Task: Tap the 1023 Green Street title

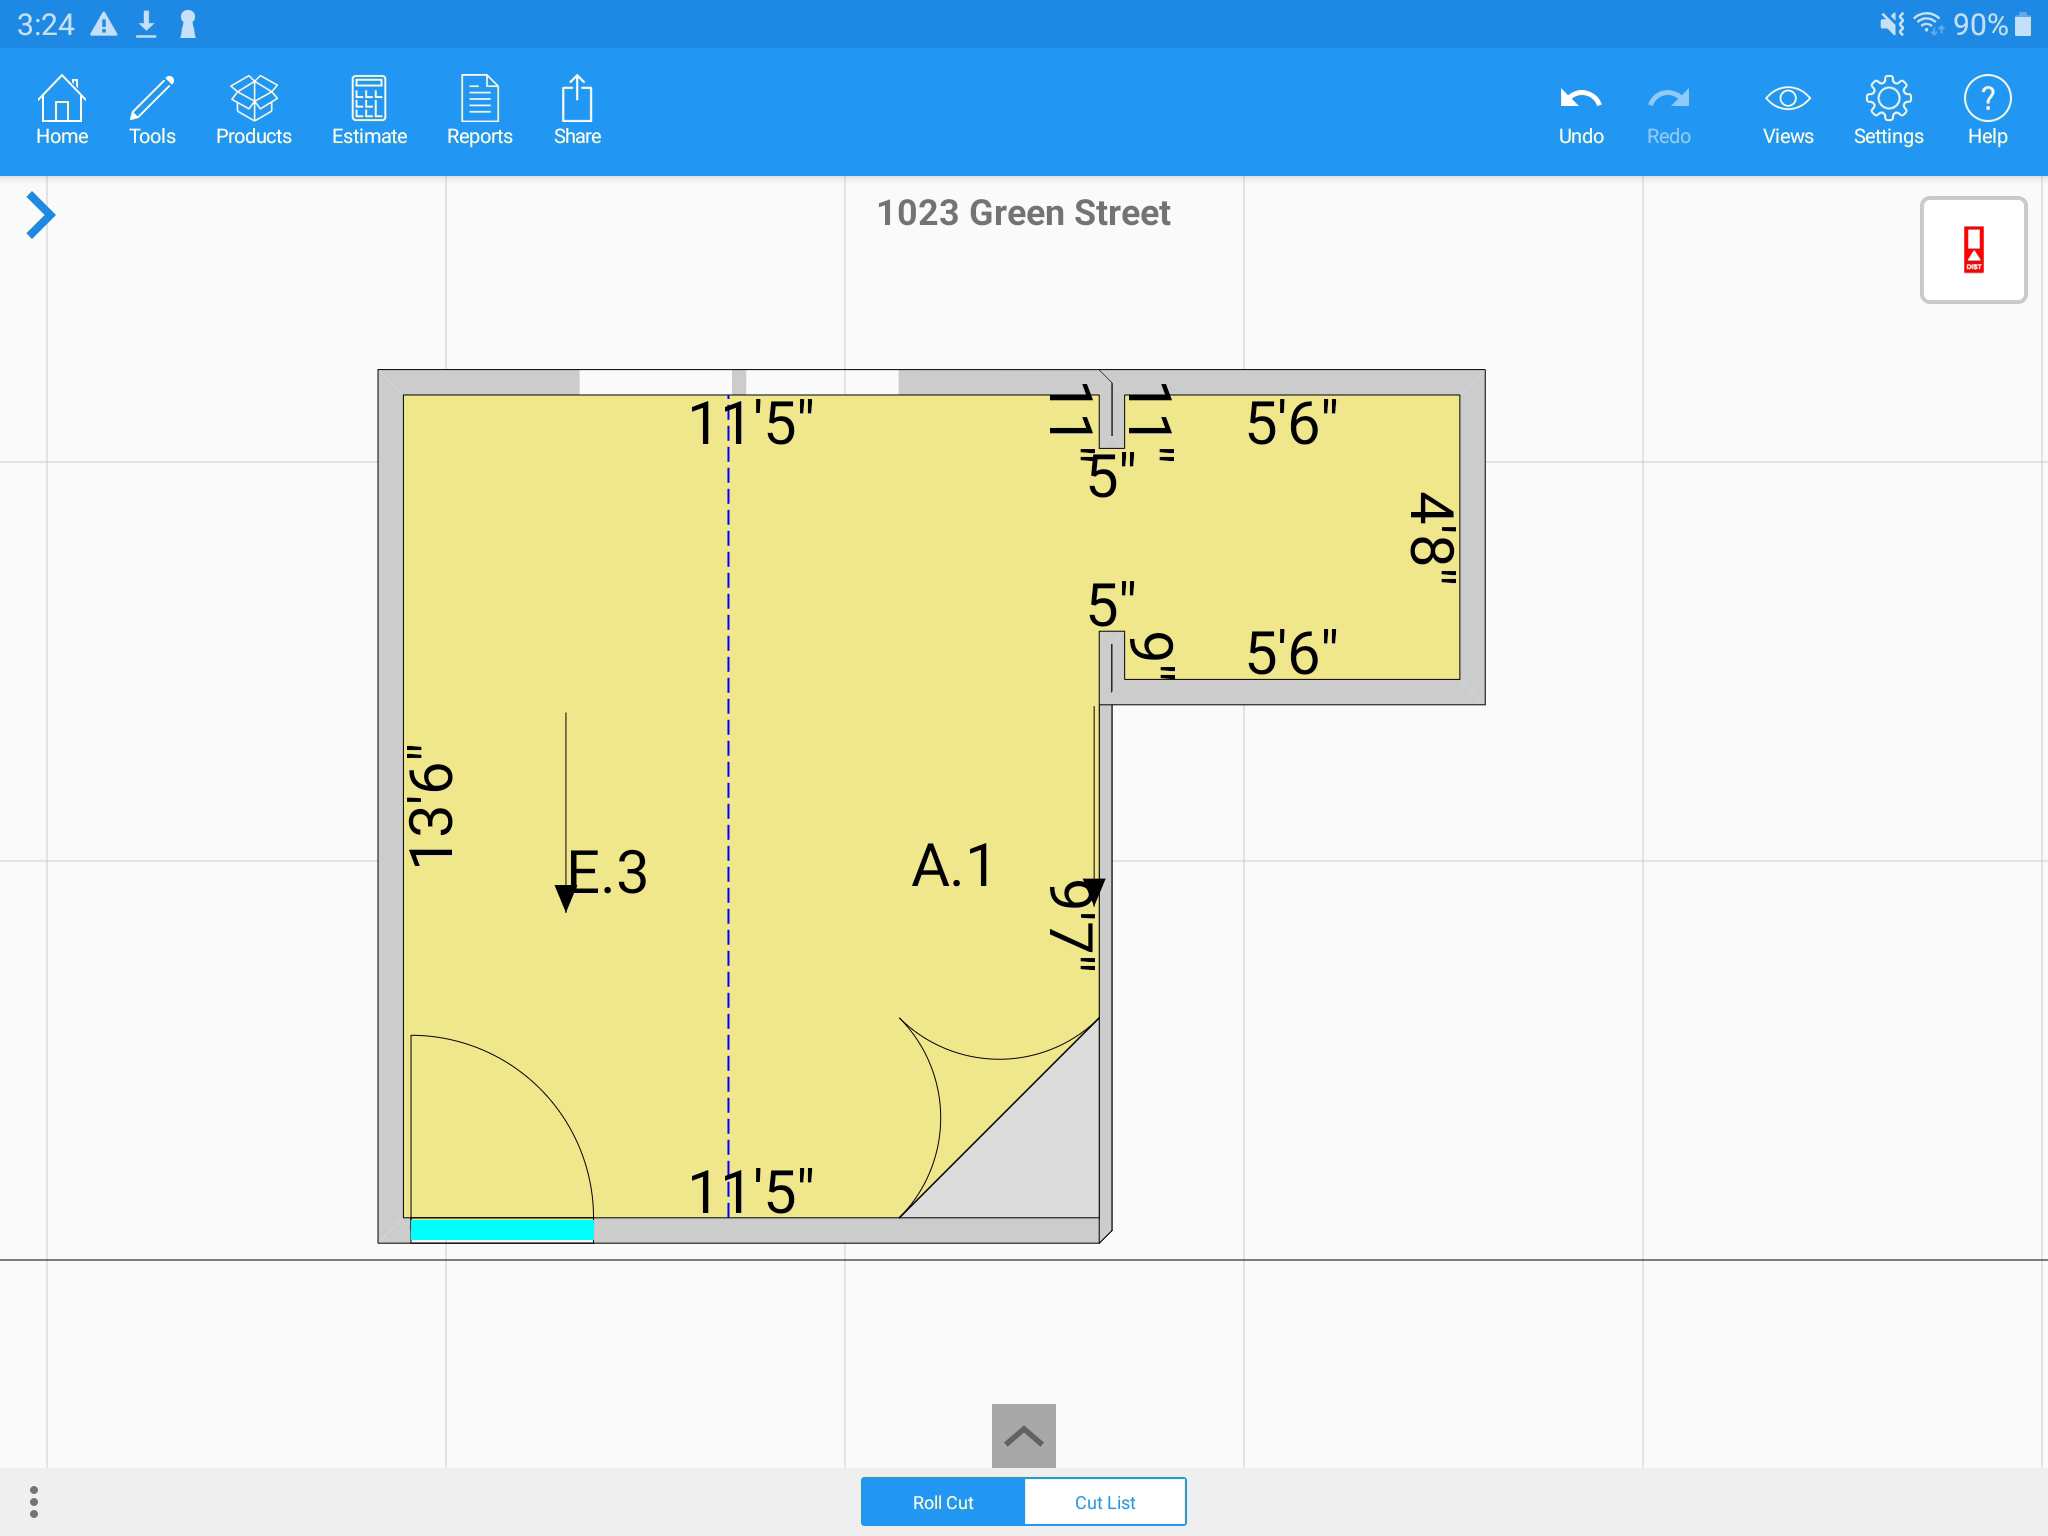Action: [1023, 213]
